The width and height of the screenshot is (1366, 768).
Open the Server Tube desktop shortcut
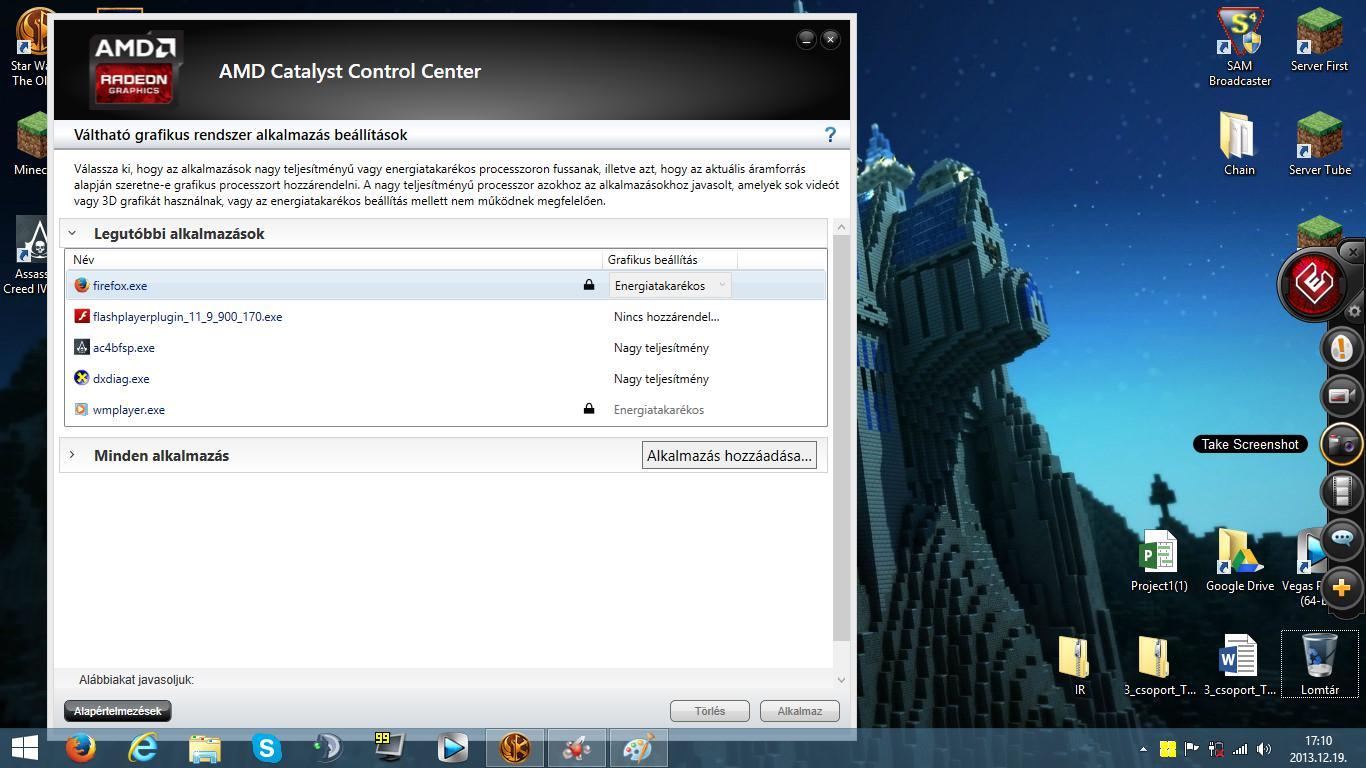coord(1319,144)
